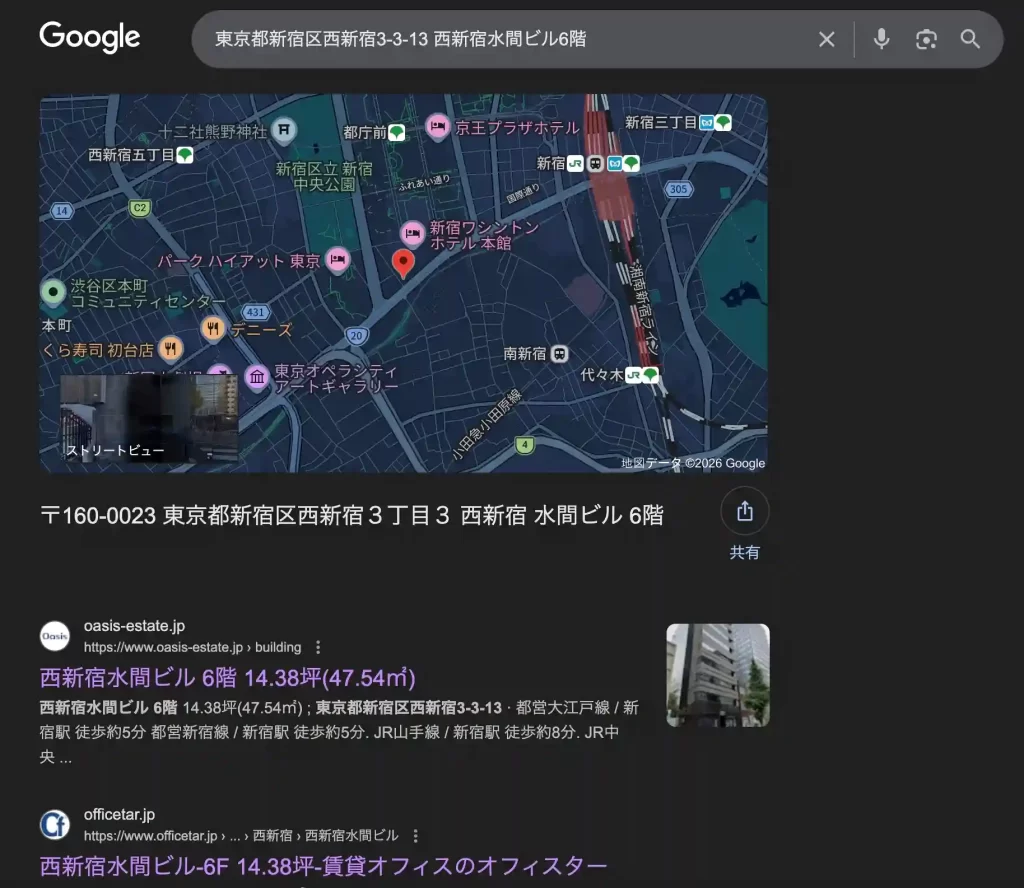The width and height of the screenshot is (1024, 888).
Task: Click the Google logo
Action: pyautogui.click(x=89, y=37)
